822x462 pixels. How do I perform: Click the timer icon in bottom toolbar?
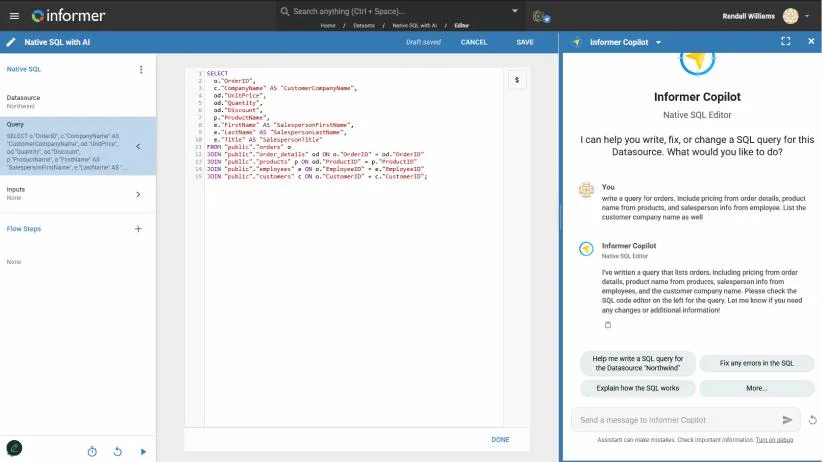(x=92, y=451)
